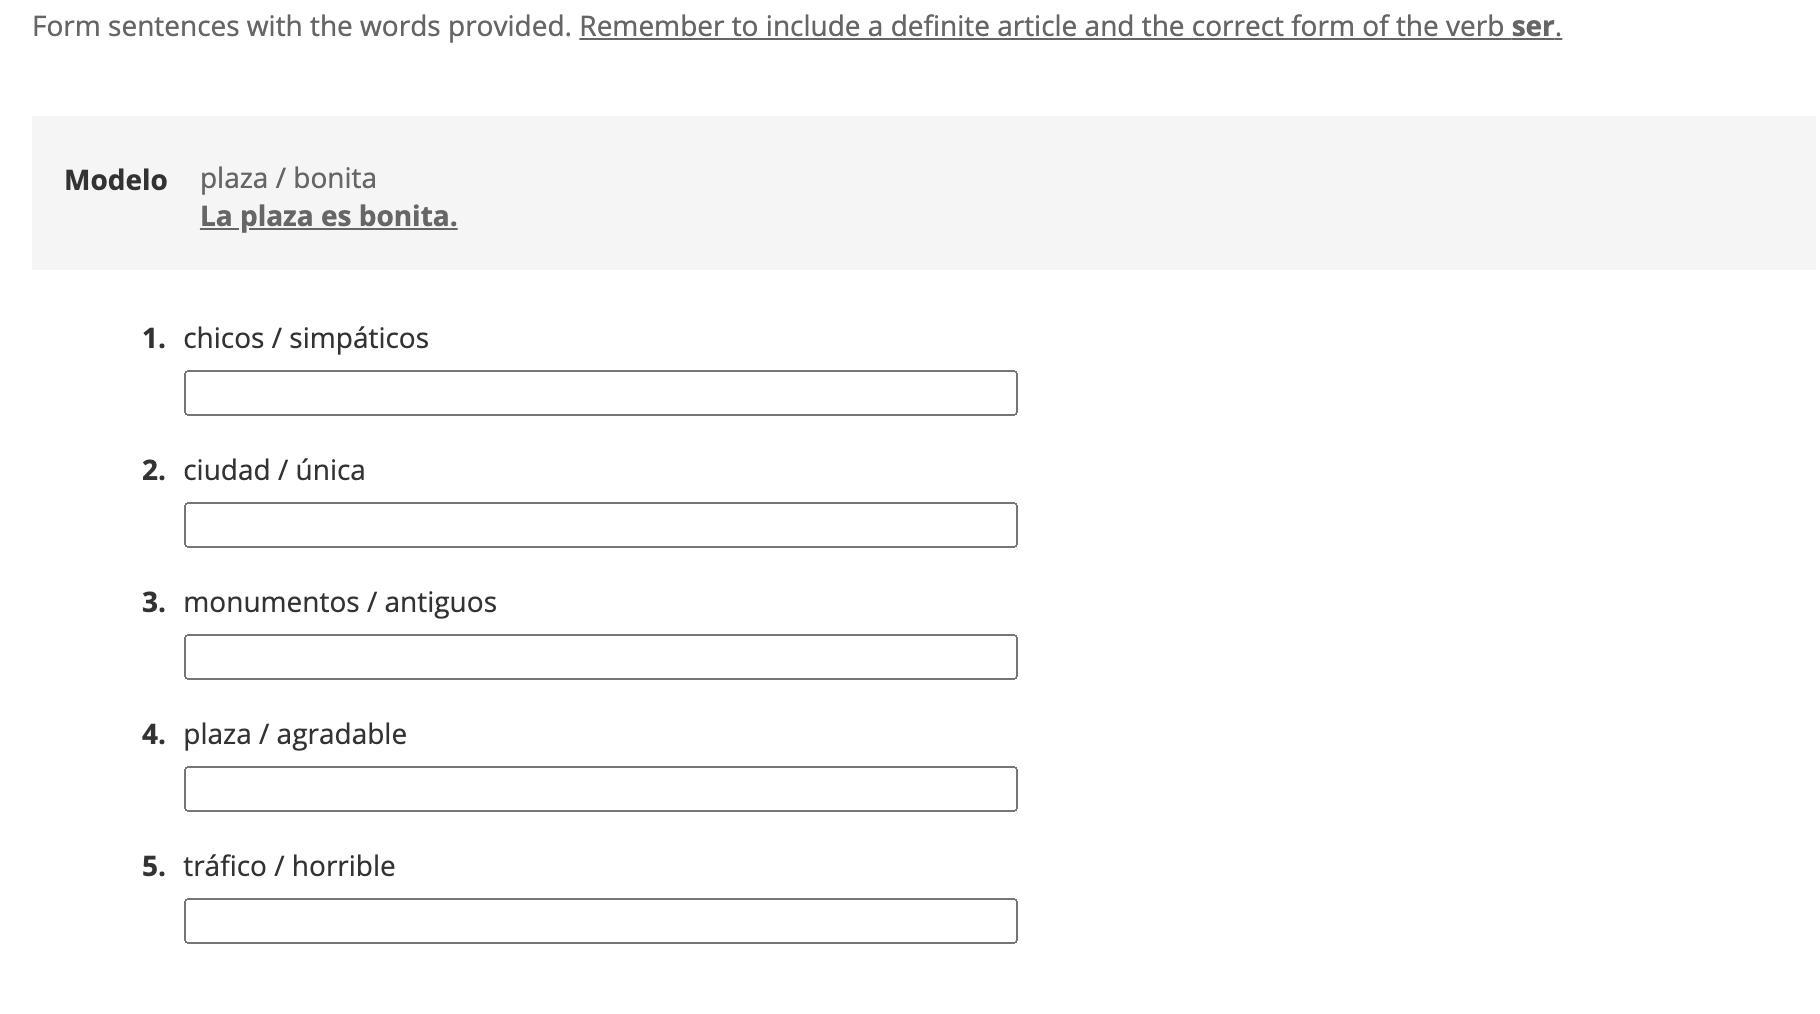Image resolution: width=1820 pixels, height=1014 pixels.
Task: Click the prompt text tráfico / horrible
Action: [289, 866]
